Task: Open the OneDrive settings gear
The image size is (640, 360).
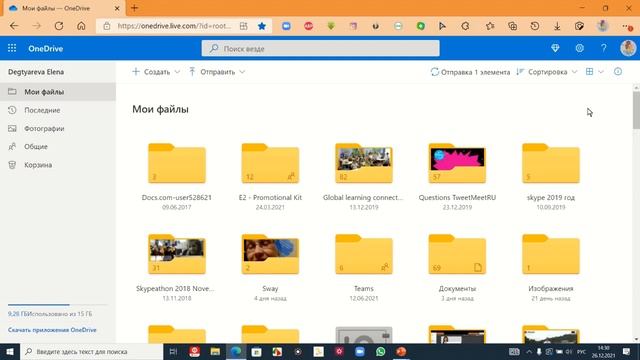Action: pos(580,48)
